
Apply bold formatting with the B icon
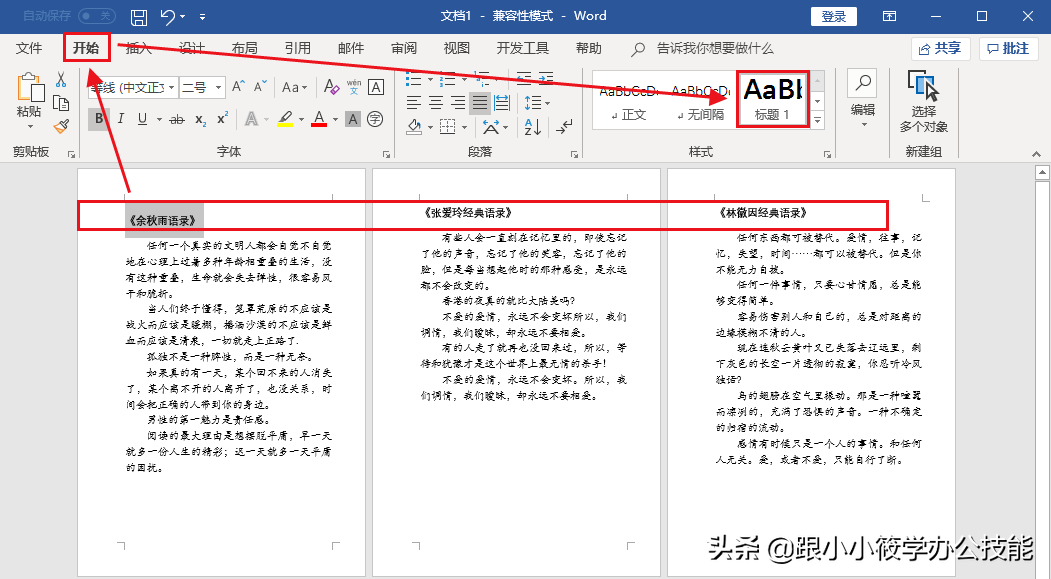pyautogui.click(x=99, y=119)
